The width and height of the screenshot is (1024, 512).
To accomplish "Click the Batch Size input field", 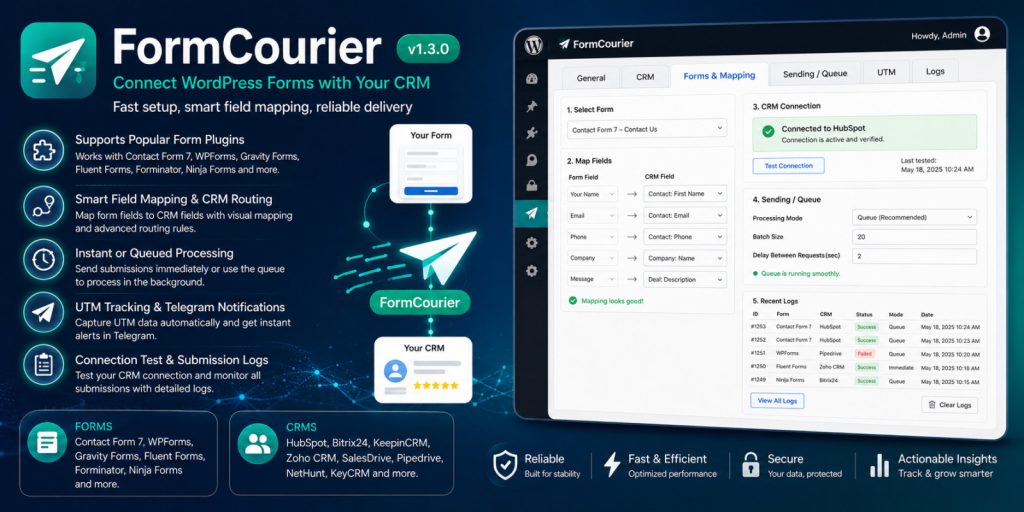I will coord(914,237).
